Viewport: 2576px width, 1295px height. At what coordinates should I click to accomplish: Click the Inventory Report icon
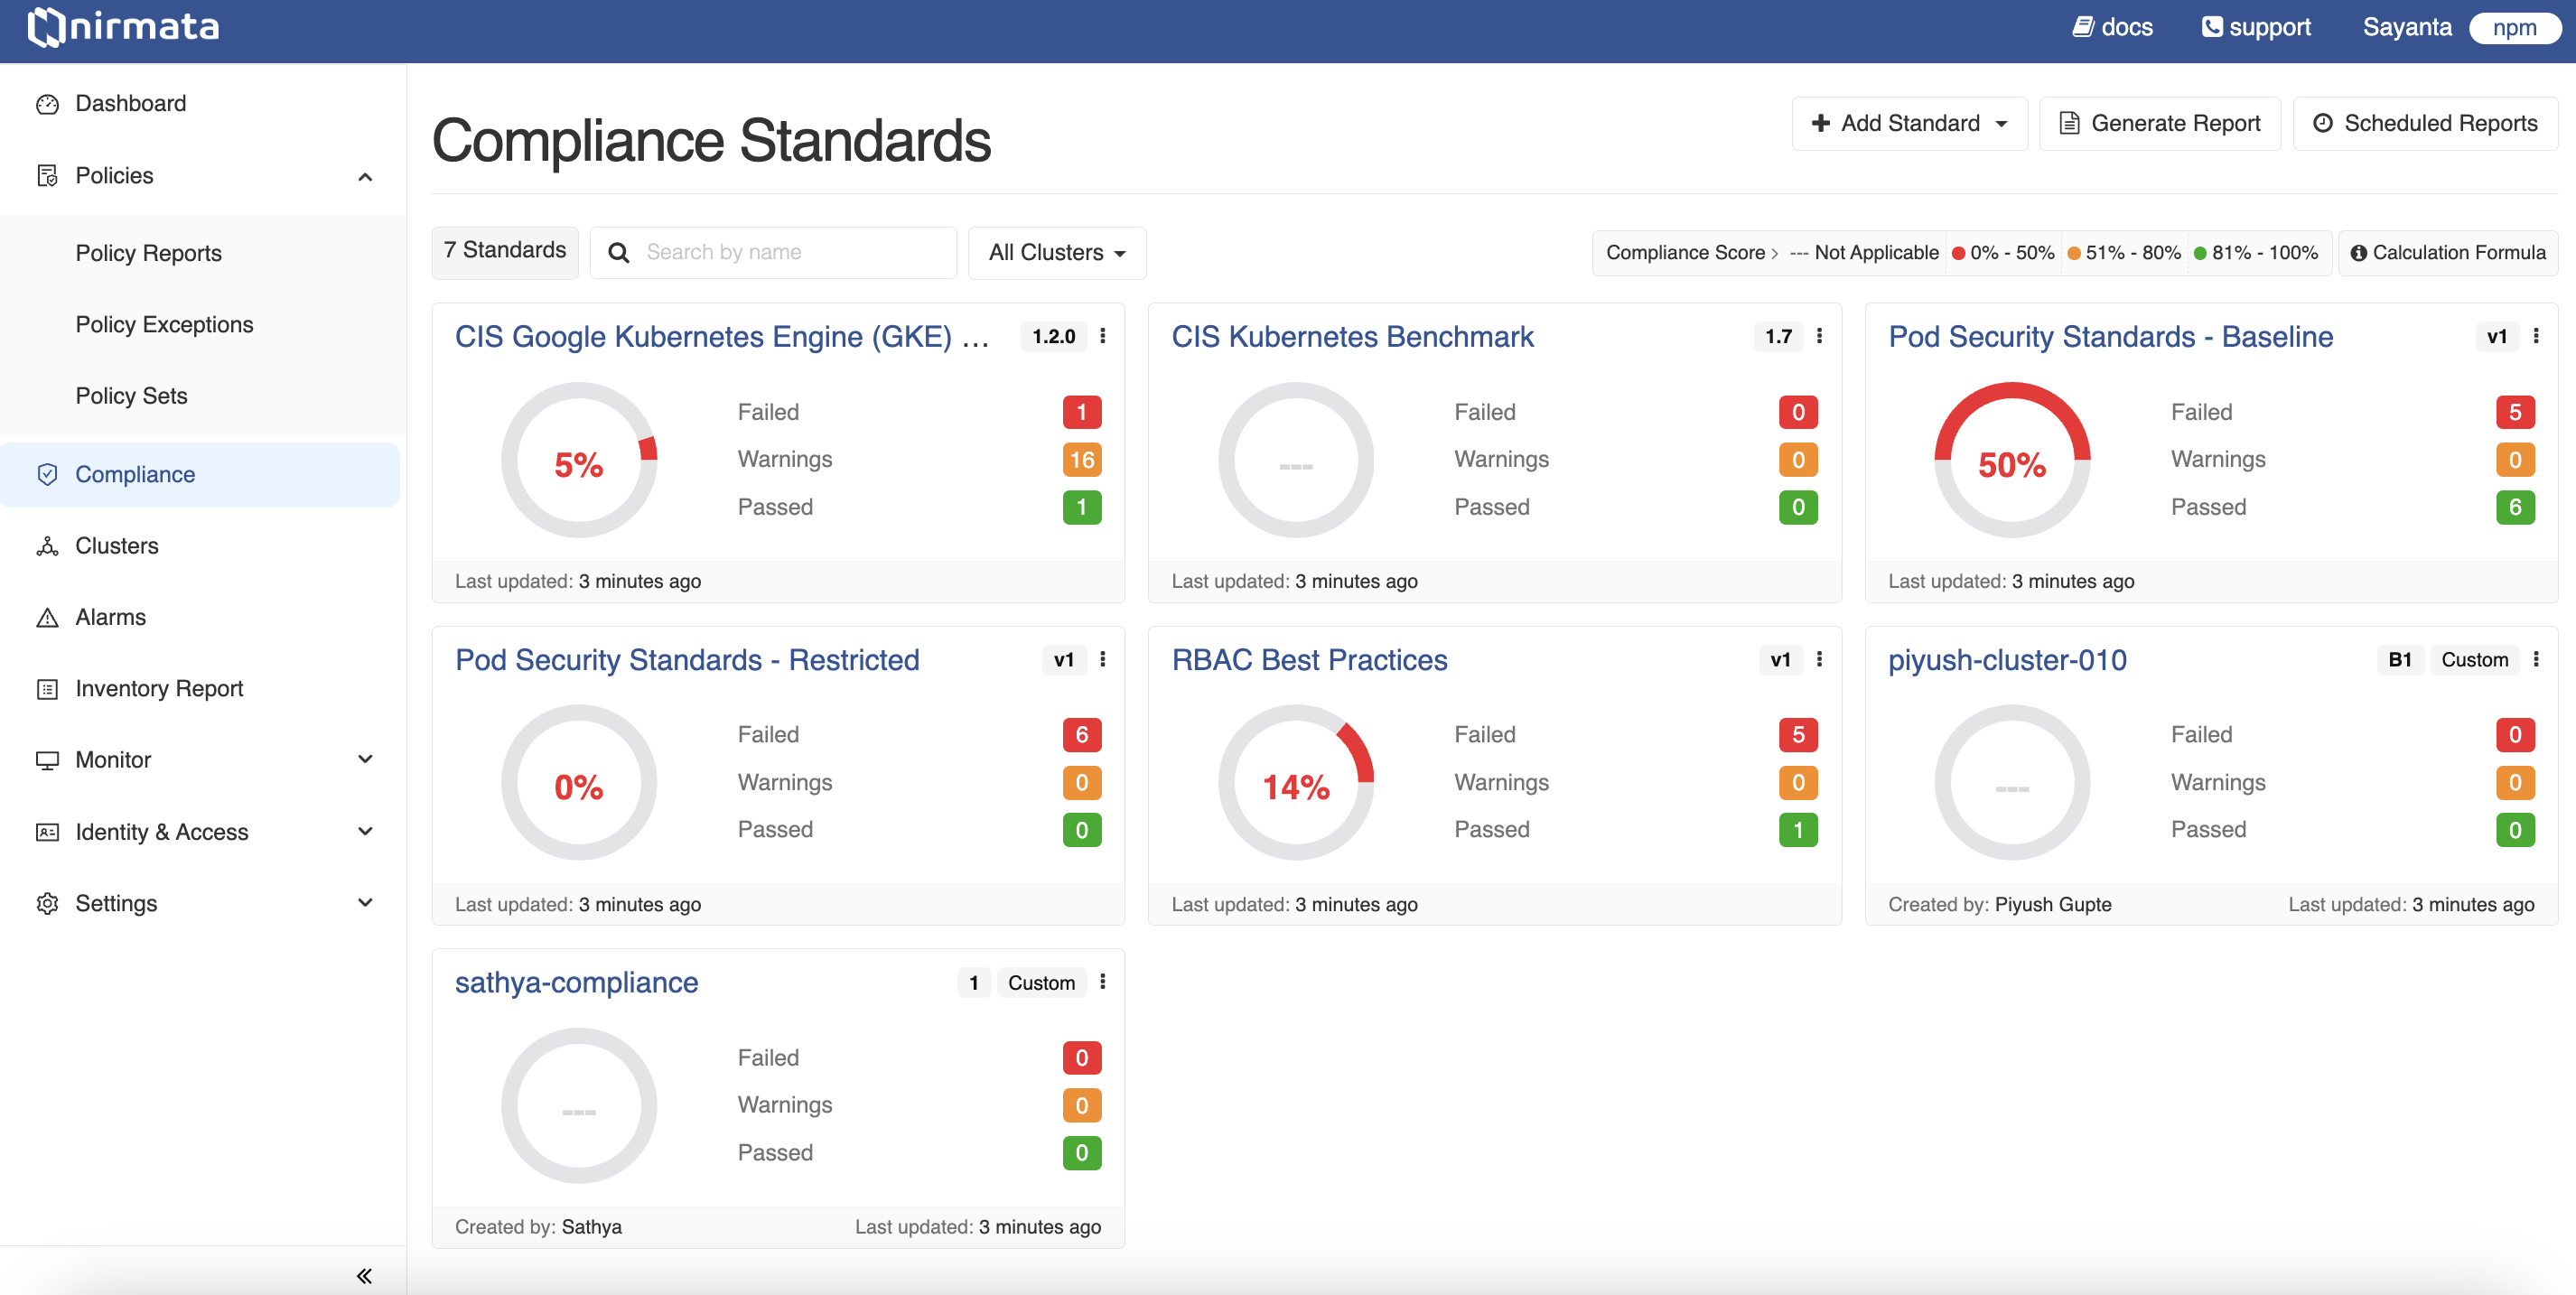[x=47, y=689]
